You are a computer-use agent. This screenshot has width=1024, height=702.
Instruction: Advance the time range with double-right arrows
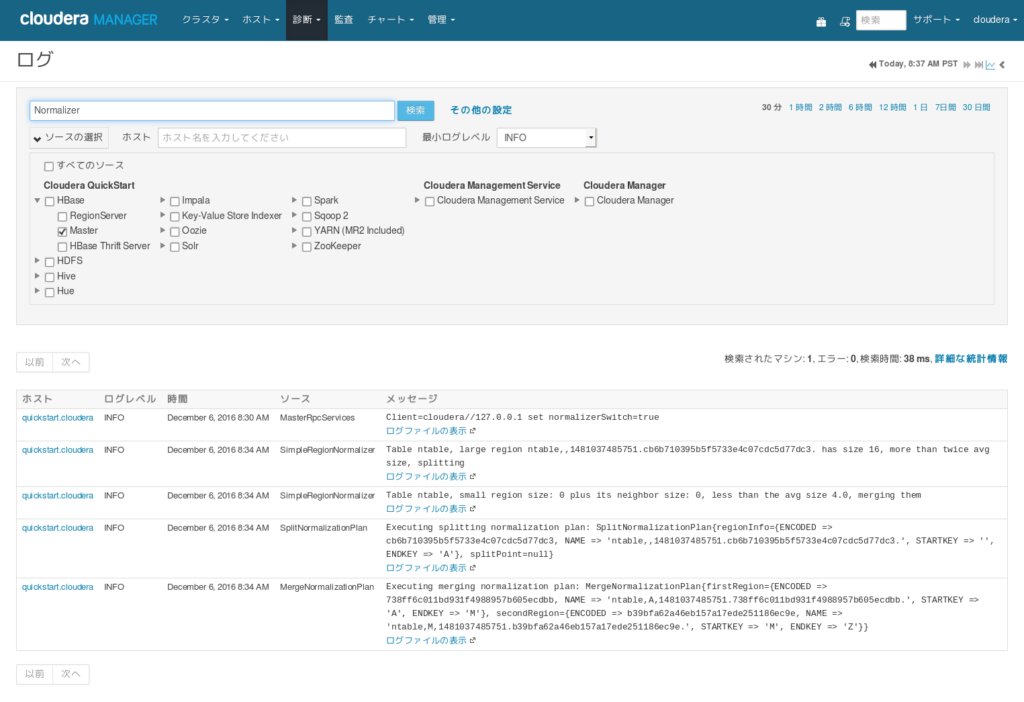(967, 65)
